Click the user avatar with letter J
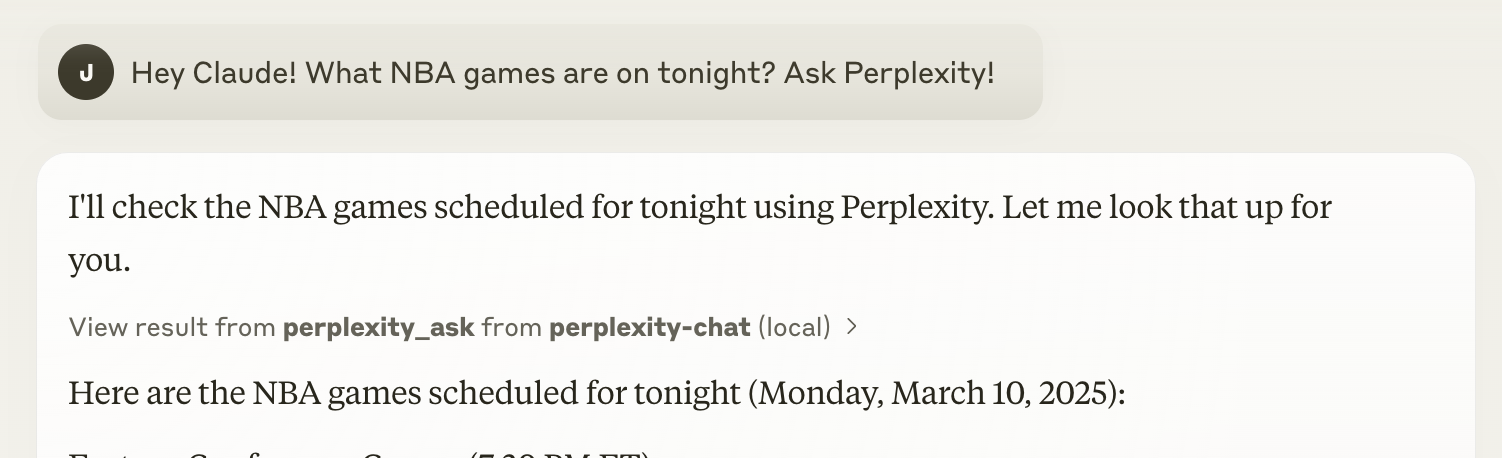This screenshot has height=458, width=1502. tap(86, 73)
